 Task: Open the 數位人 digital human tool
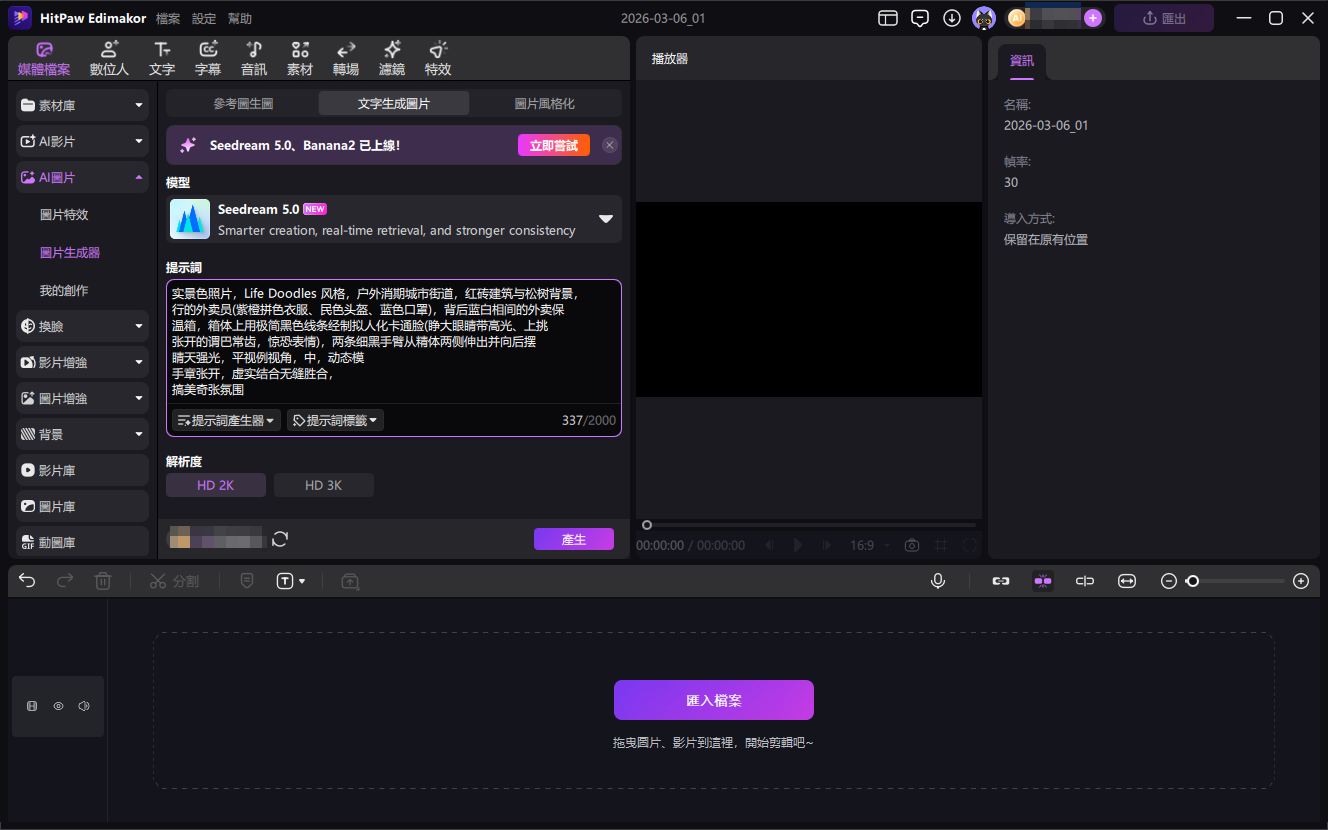click(109, 58)
